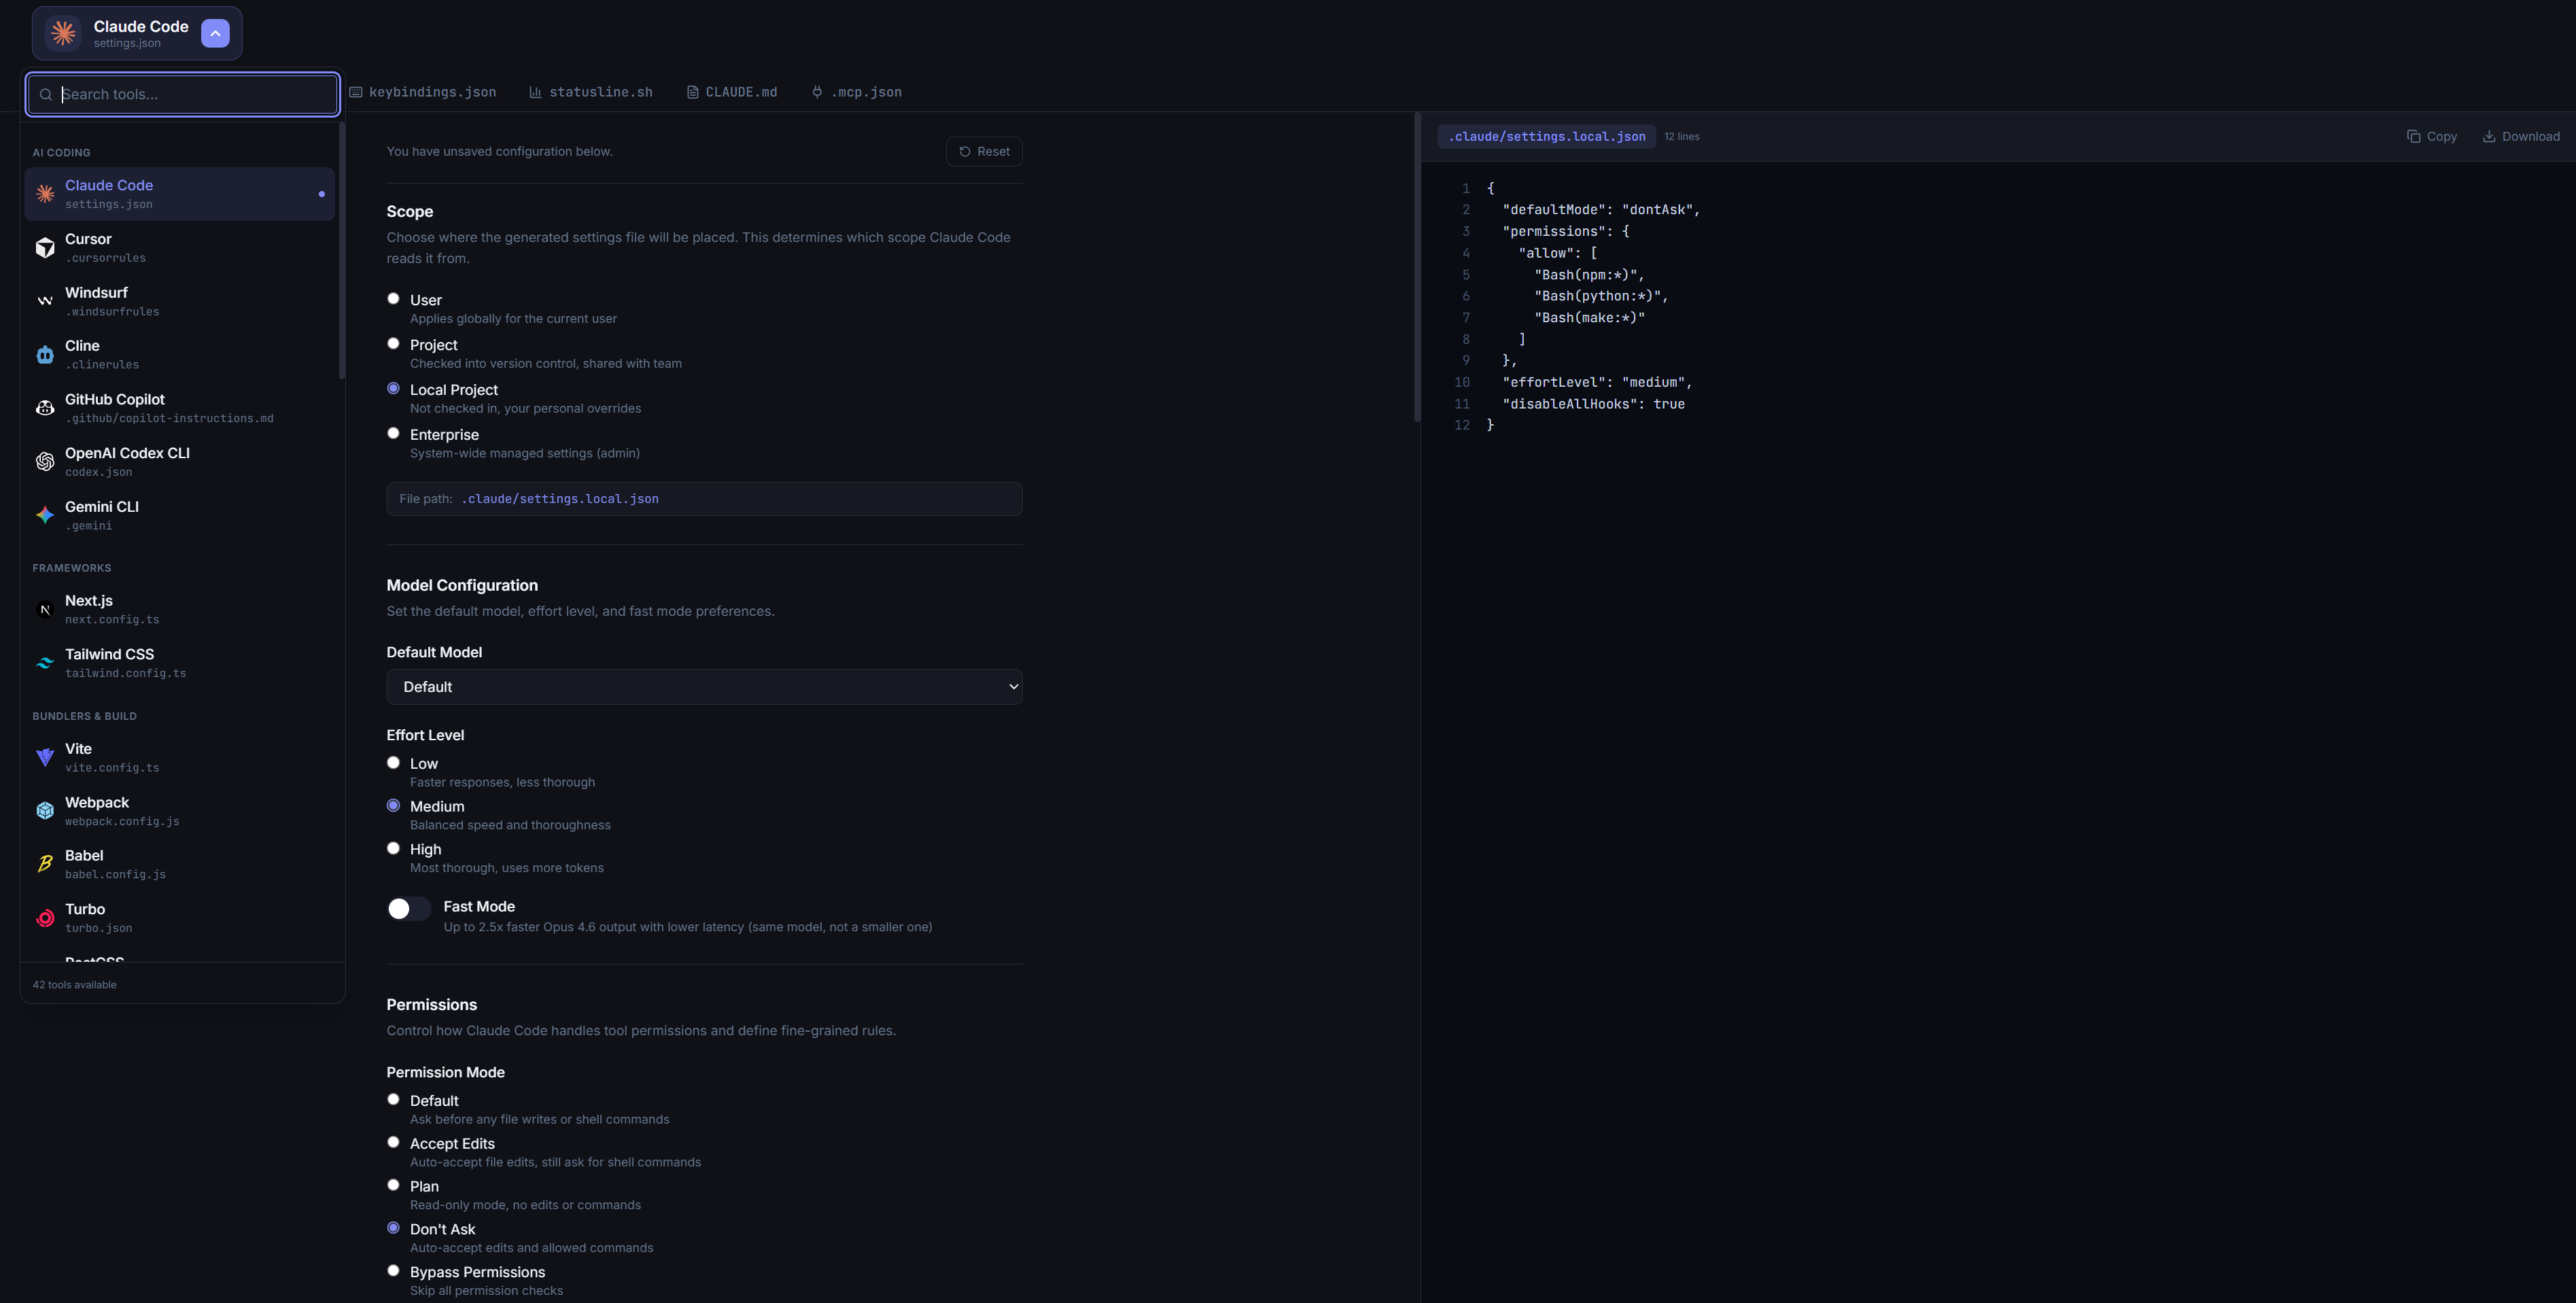Collapse the Claude Code header panel
Image resolution: width=2576 pixels, height=1303 pixels.
click(215, 33)
